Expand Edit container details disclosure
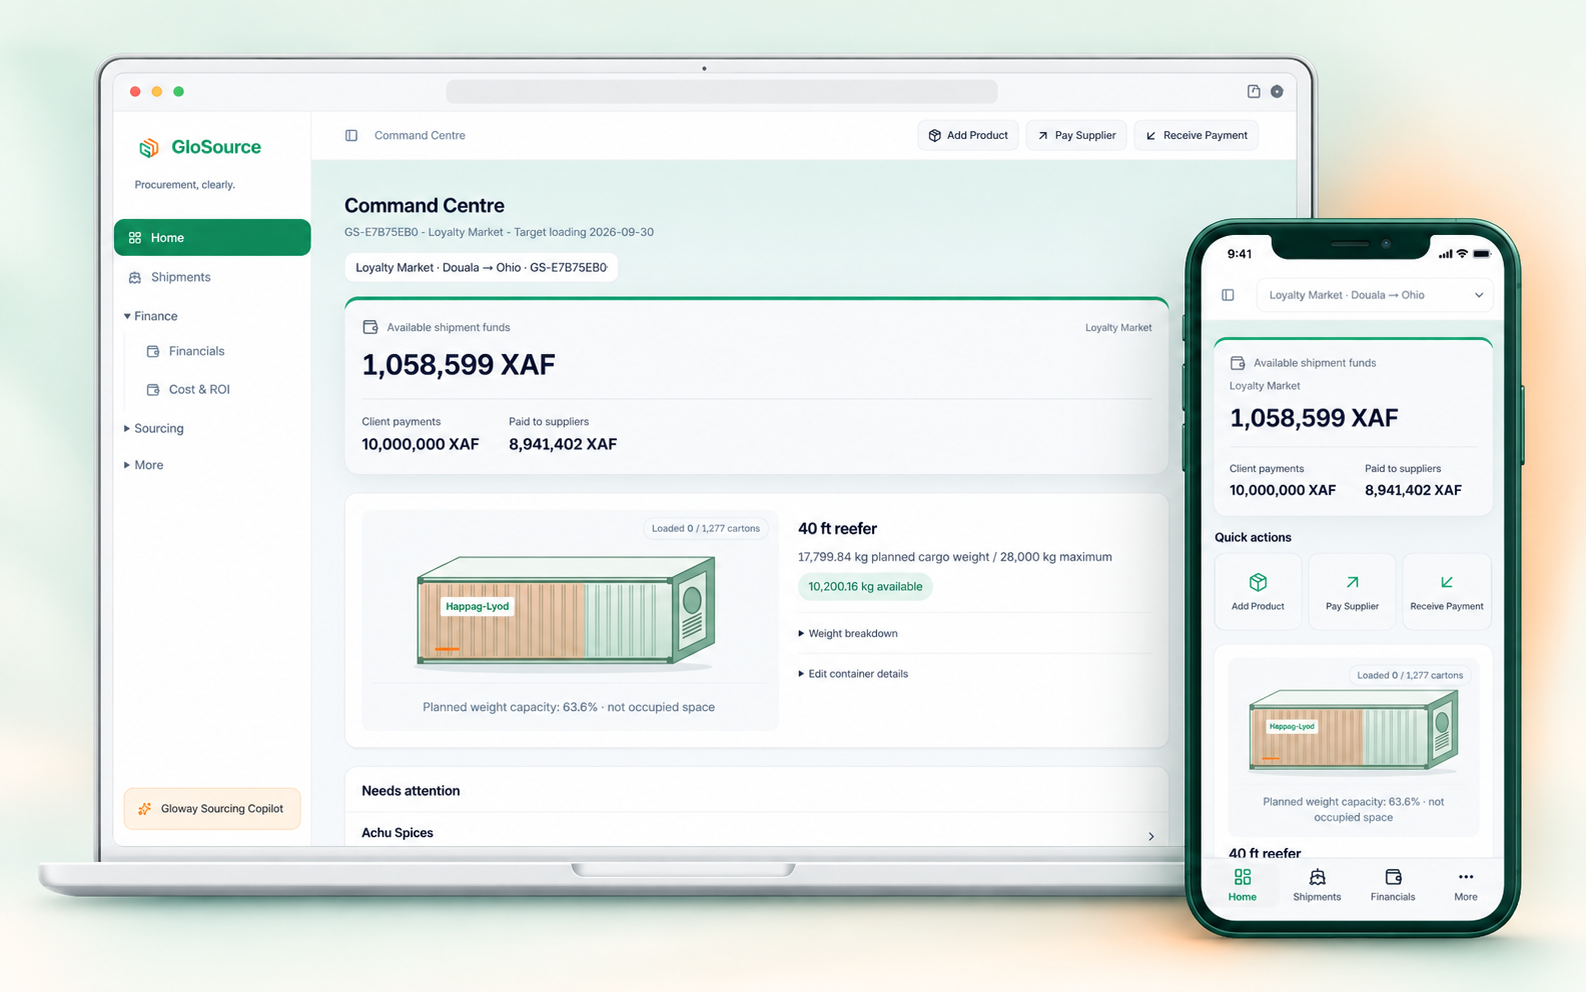1586x992 pixels. pyautogui.click(x=853, y=674)
